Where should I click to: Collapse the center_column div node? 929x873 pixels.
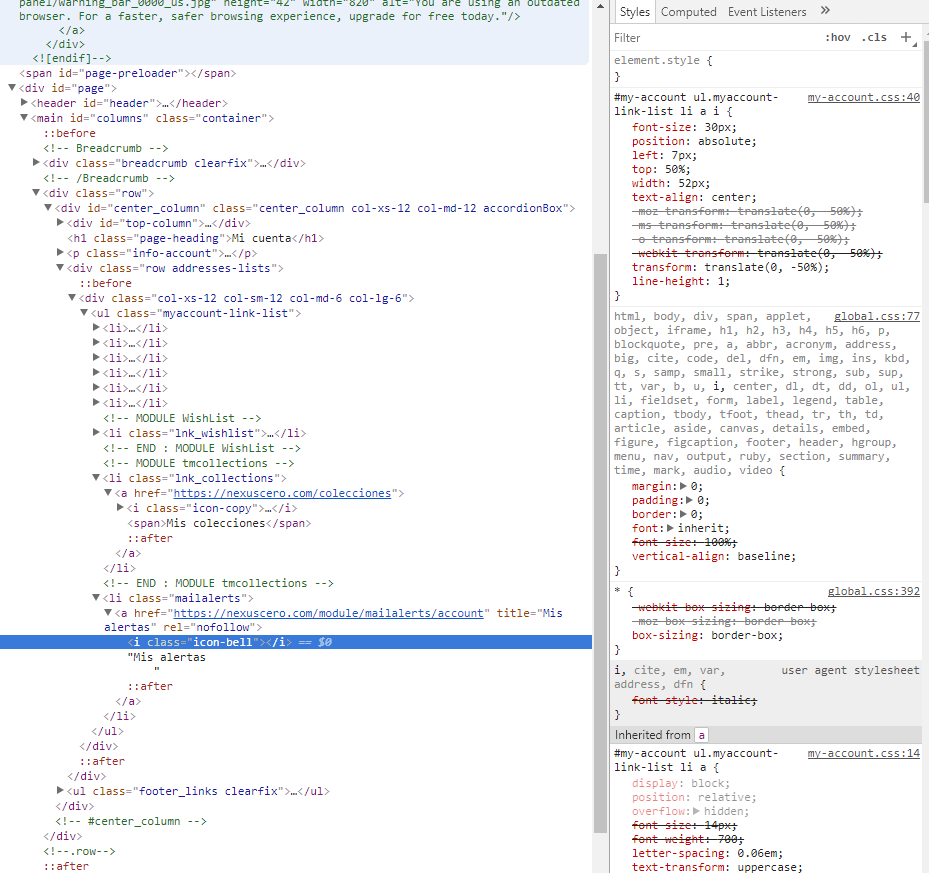(48, 207)
